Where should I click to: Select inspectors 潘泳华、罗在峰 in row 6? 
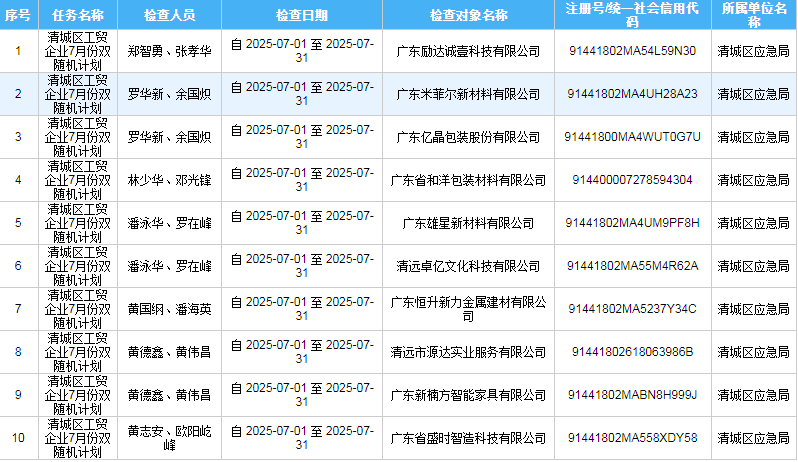(x=169, y=266)
